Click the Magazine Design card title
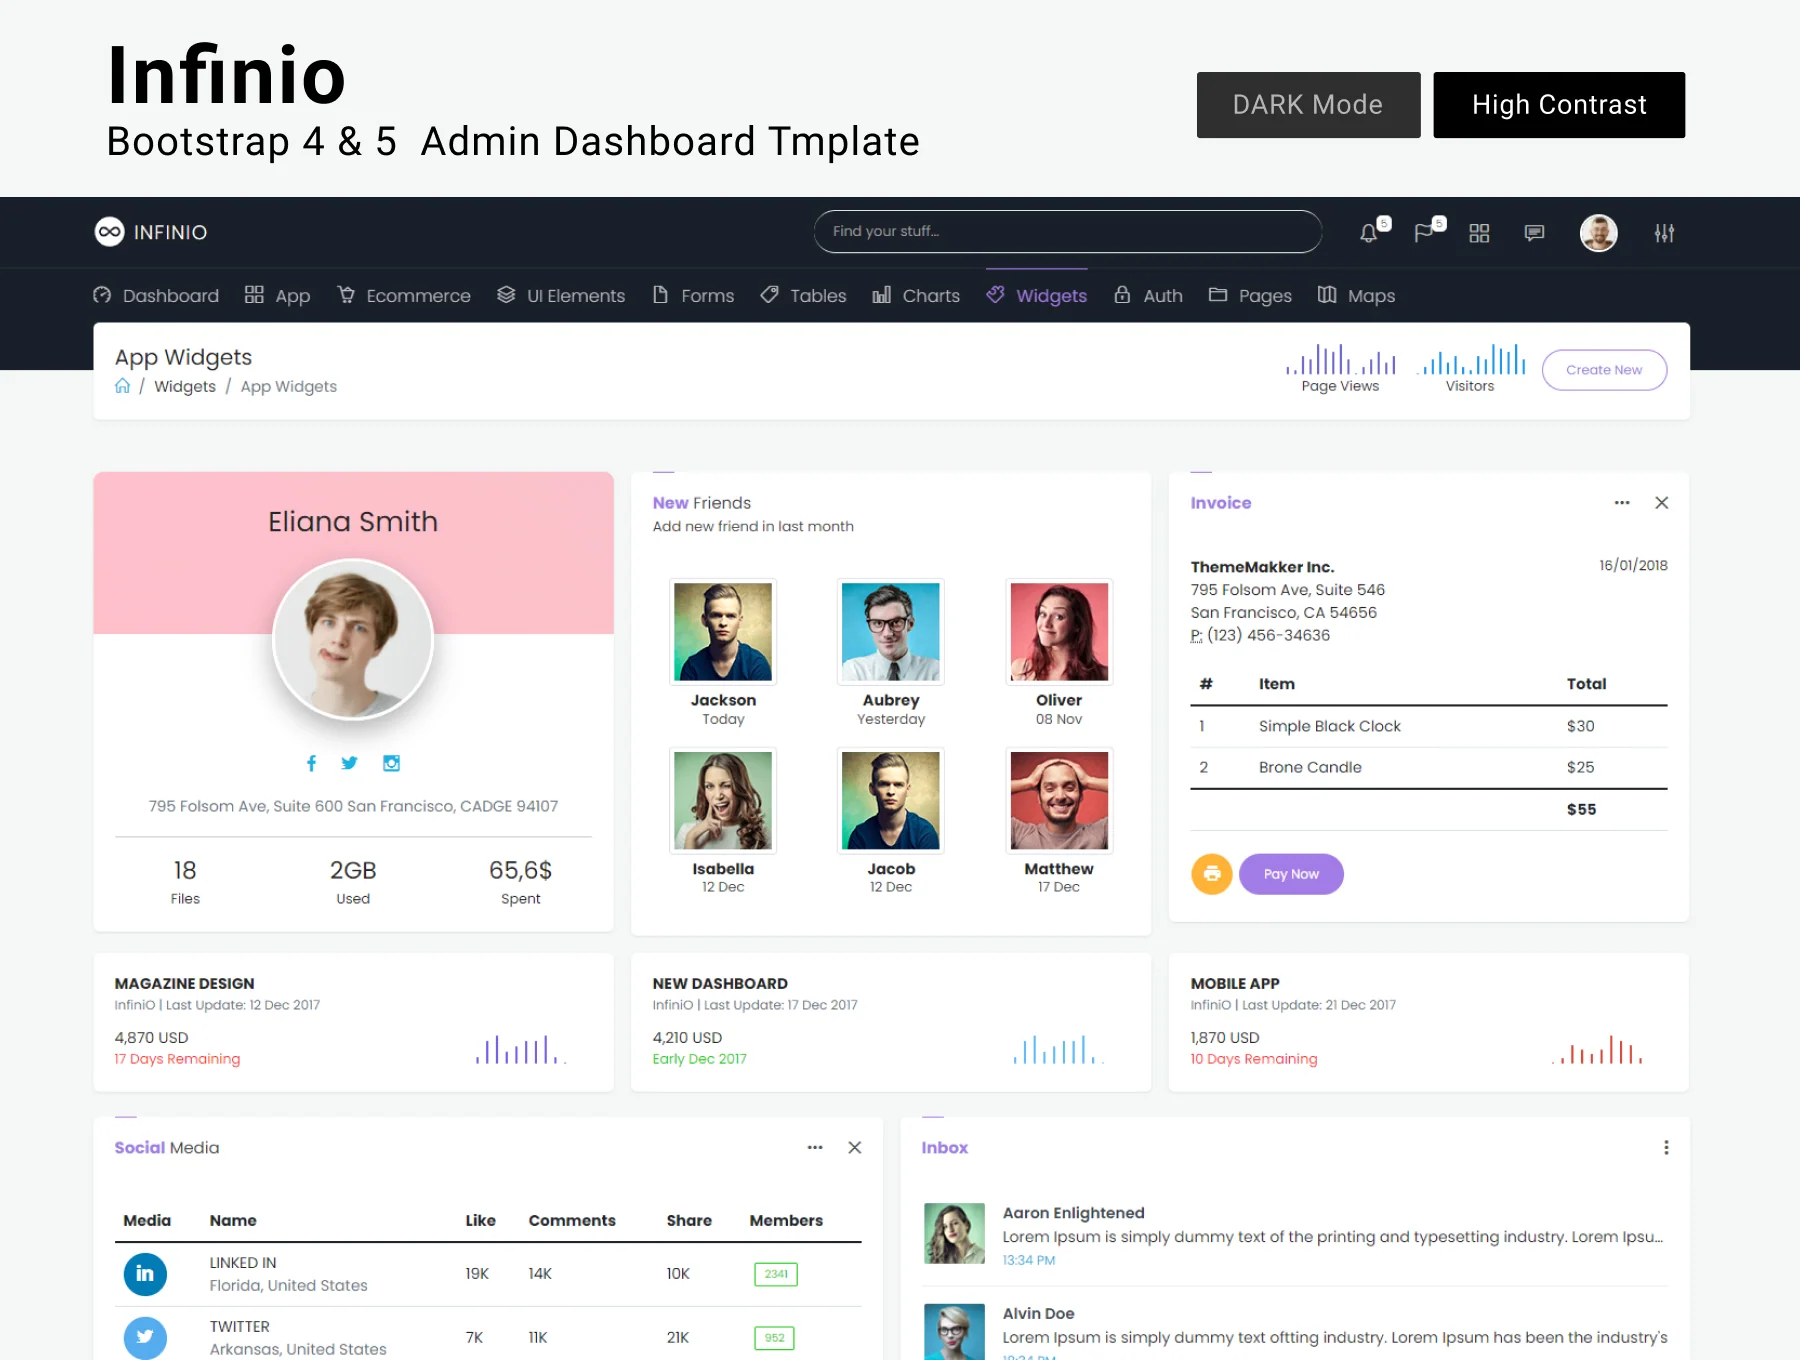This screenshot has height=1360, width=1800. click(184, 984)
